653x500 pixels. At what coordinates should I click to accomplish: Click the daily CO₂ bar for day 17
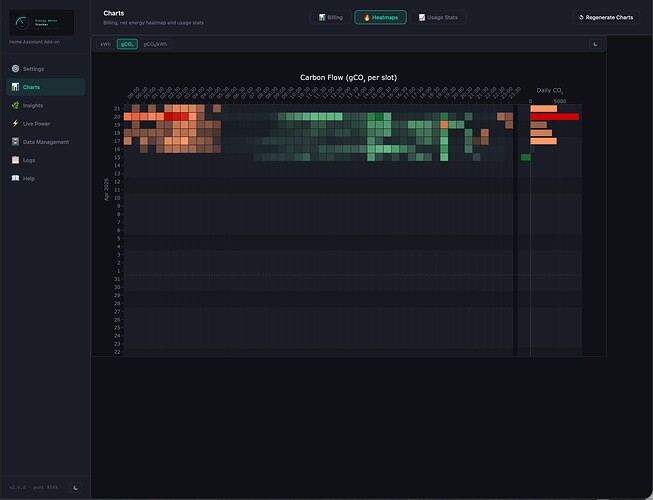pyautogui.click(x=543, y=141)
